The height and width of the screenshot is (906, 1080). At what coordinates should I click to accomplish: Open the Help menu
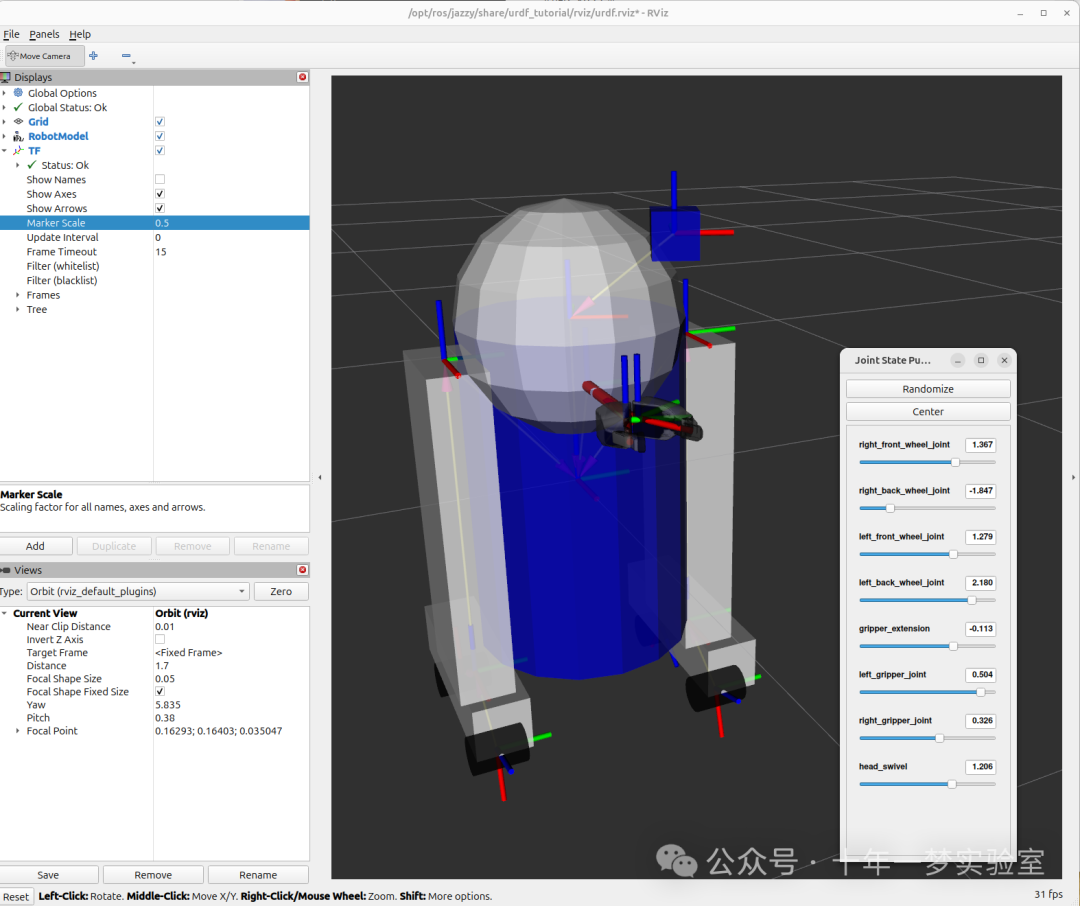[80, 34]
